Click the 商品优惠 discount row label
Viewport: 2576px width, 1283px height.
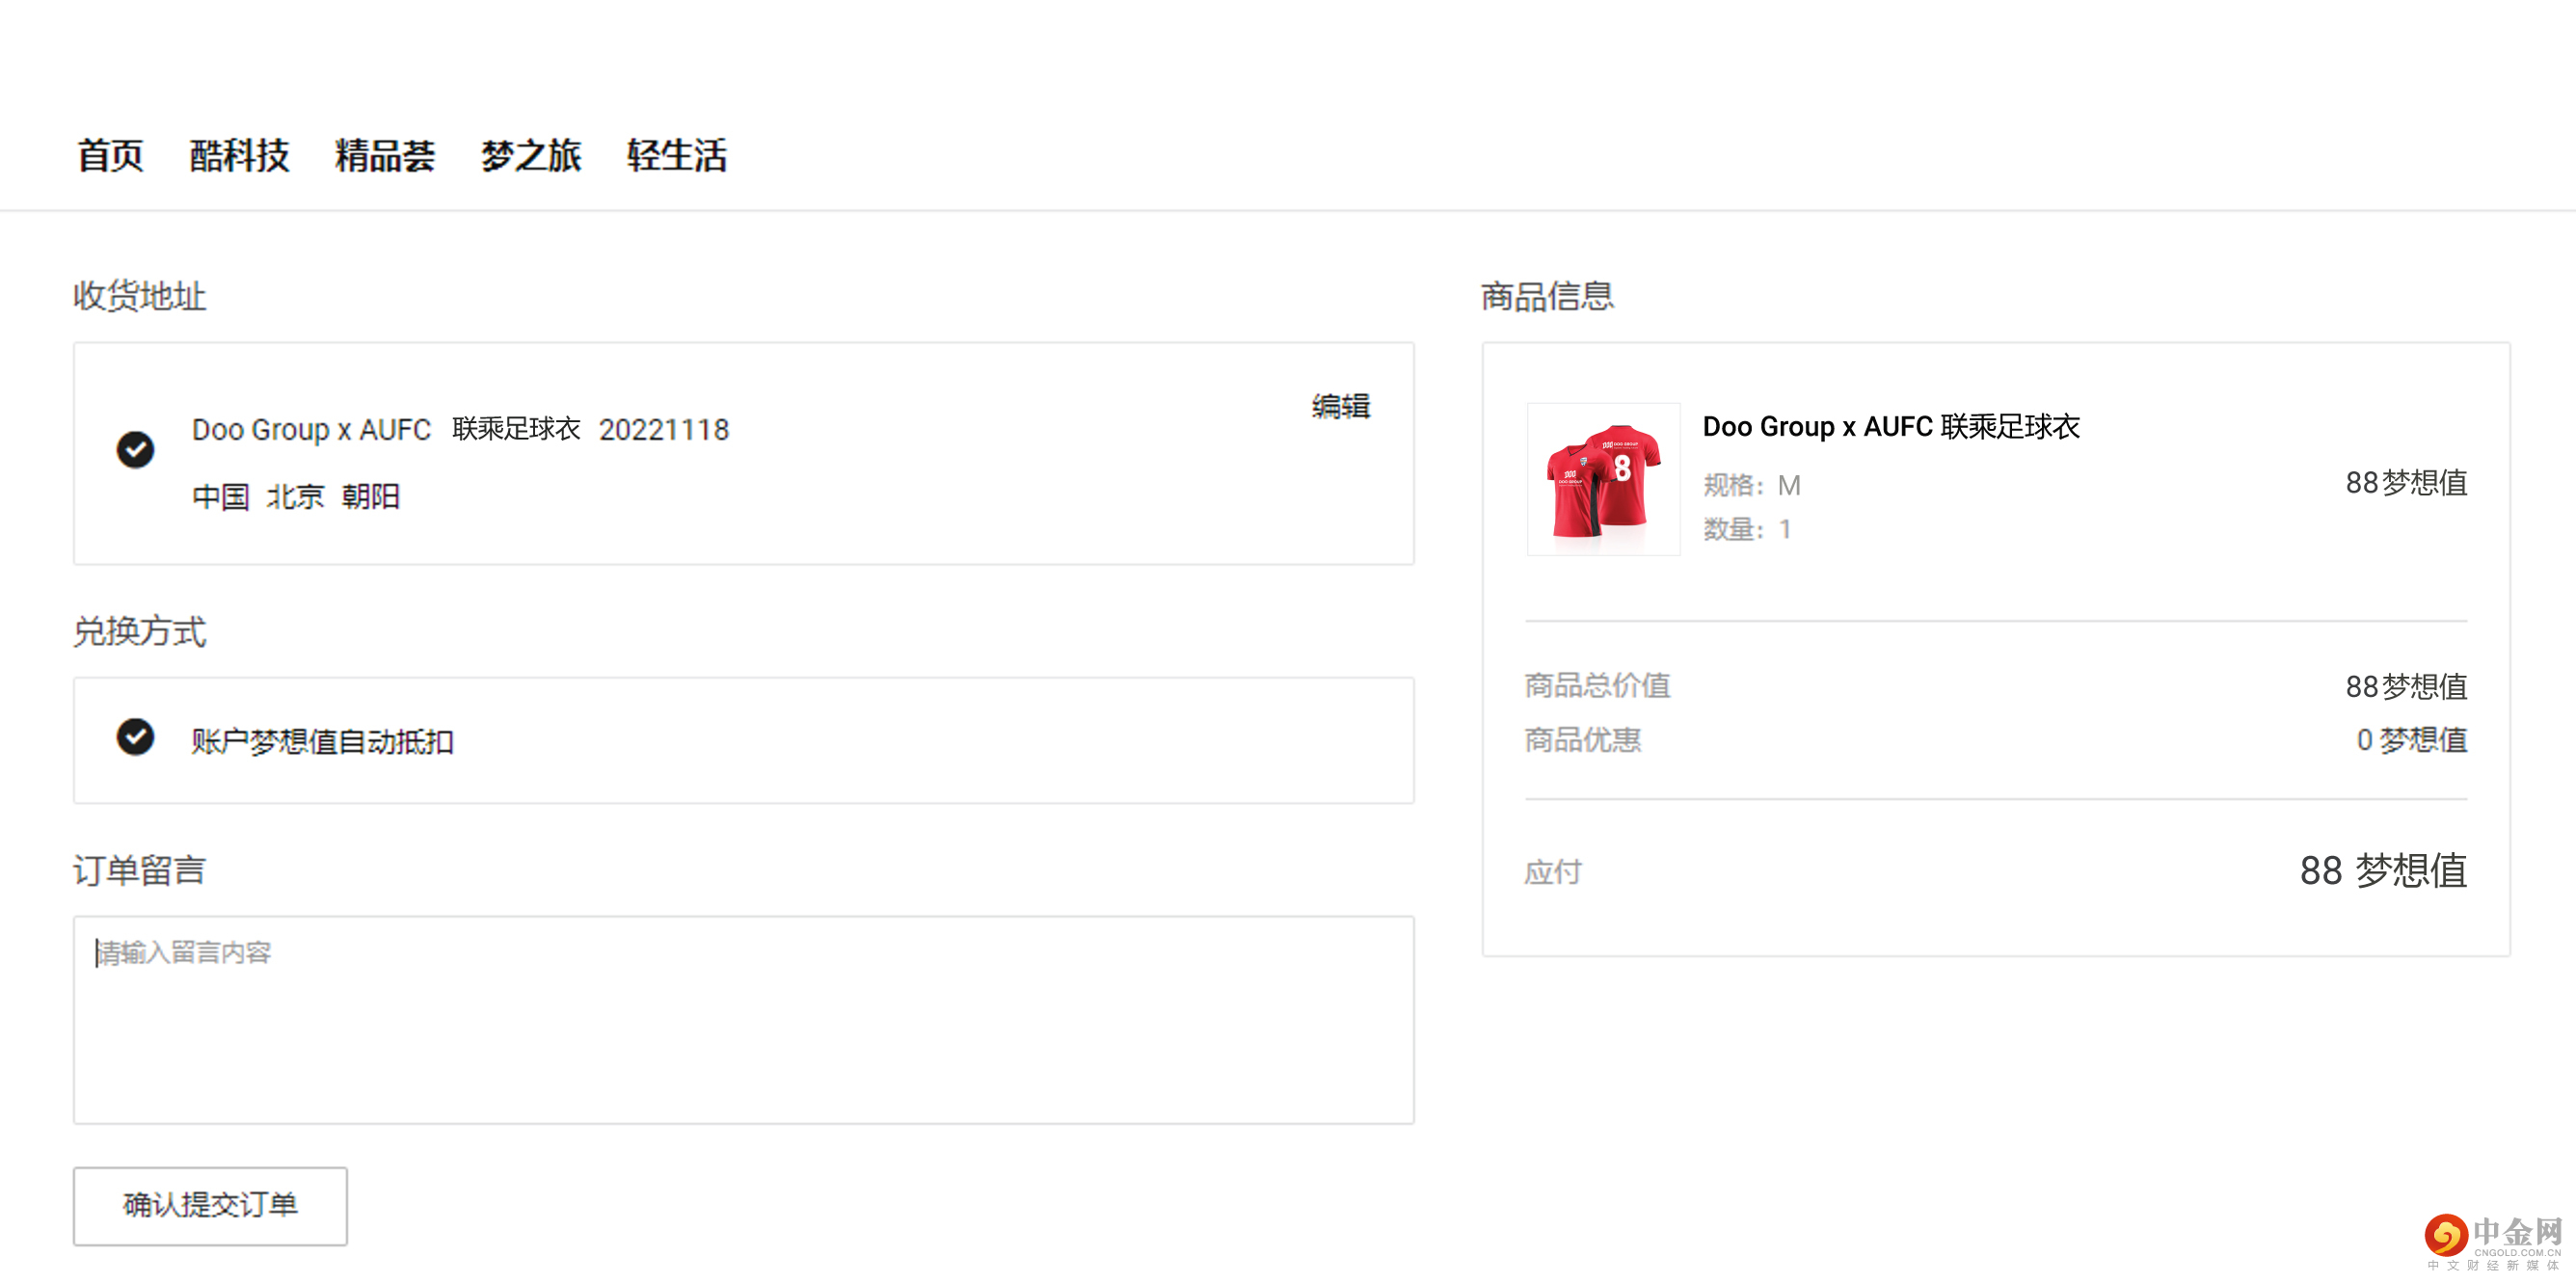pyautogui.click(x=1582, y=740)
